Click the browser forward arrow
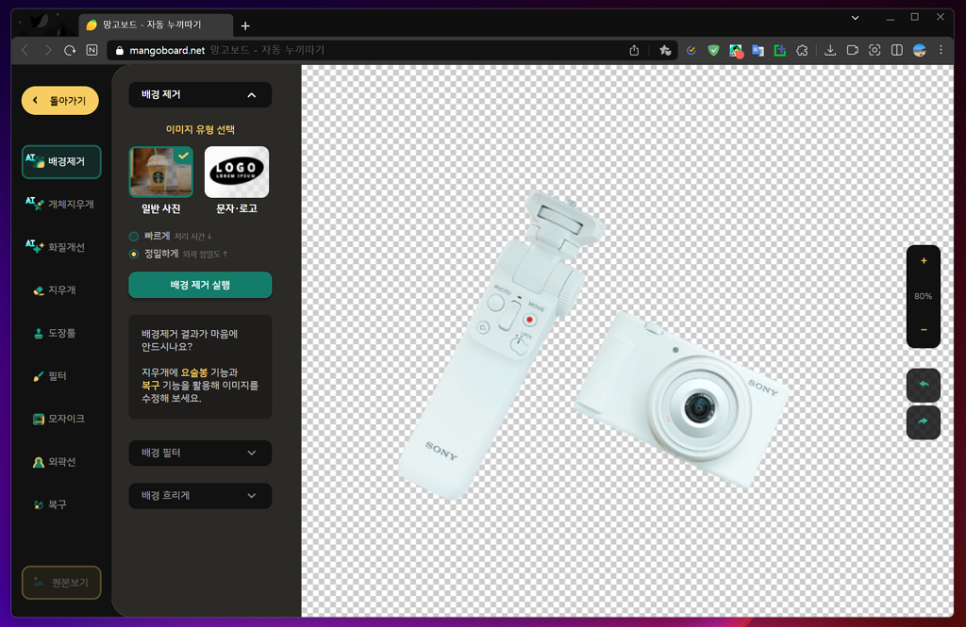The image size is (966, 627). pos(47,51)
